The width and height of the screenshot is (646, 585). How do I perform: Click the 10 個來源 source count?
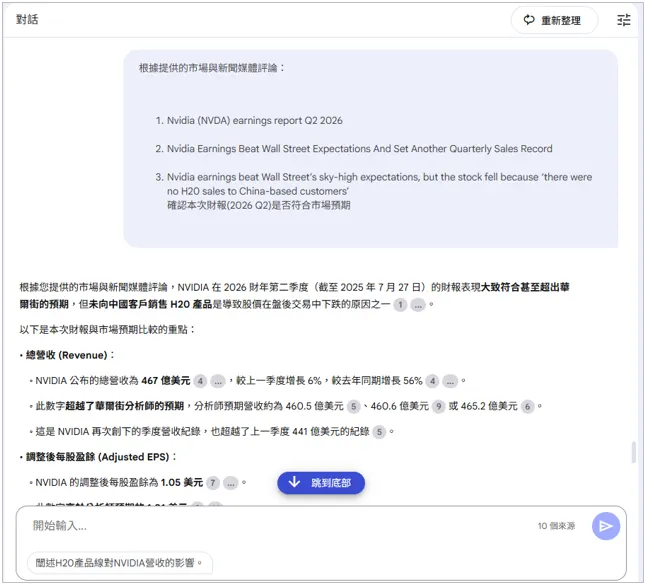click(556, 526)
